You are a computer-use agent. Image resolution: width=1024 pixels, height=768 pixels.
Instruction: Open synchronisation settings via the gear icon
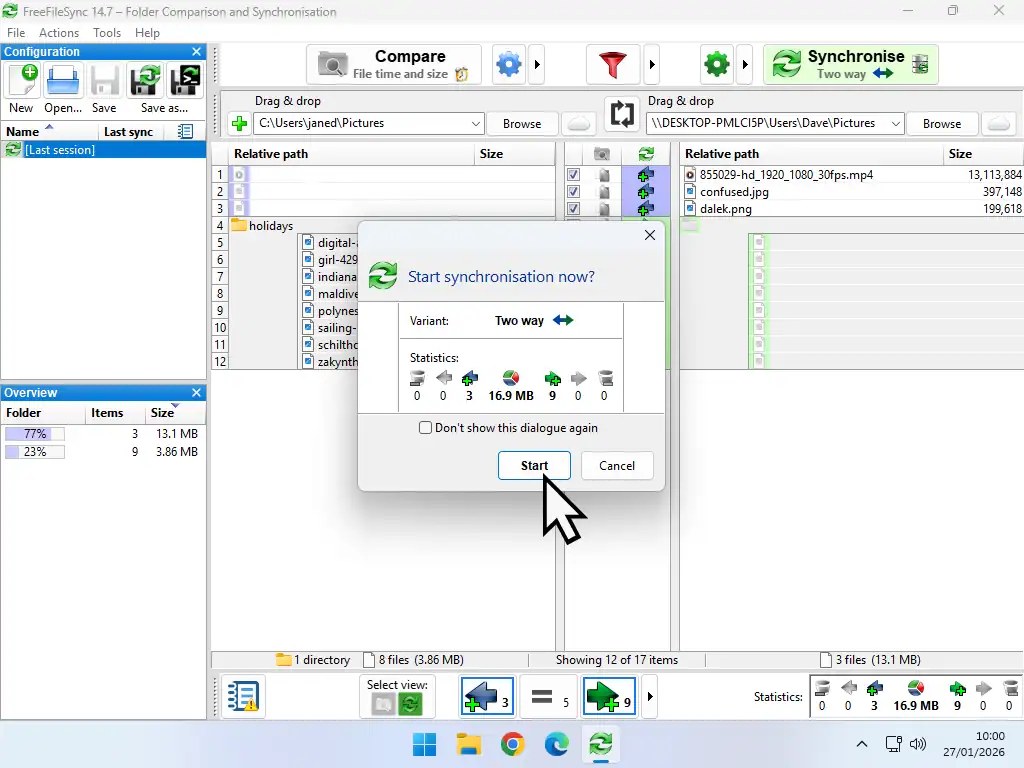[716, 63]
